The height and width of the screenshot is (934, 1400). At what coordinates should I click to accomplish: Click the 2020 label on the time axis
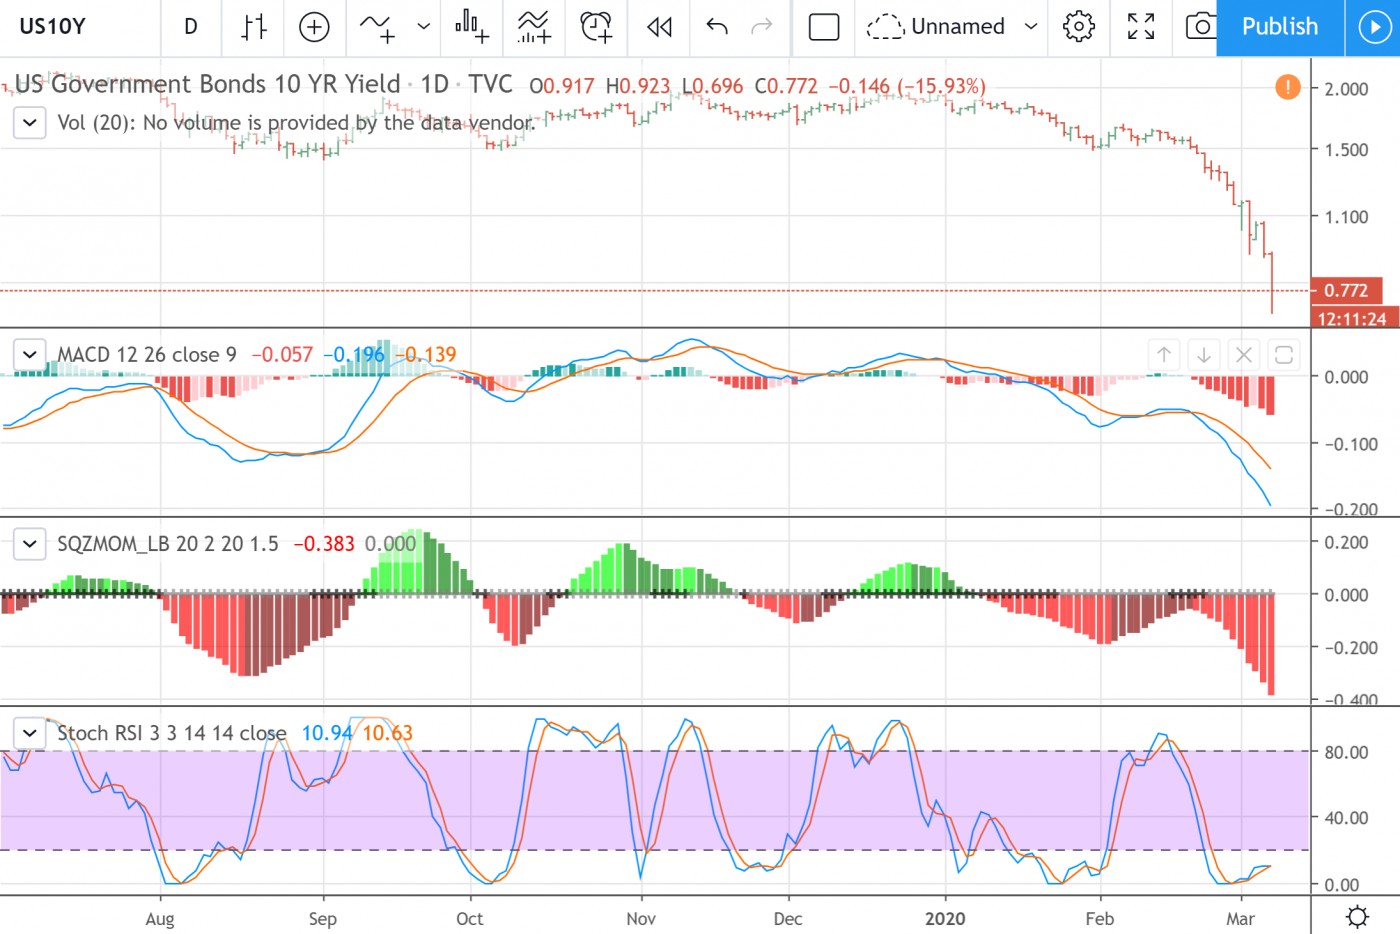[945, 919]
